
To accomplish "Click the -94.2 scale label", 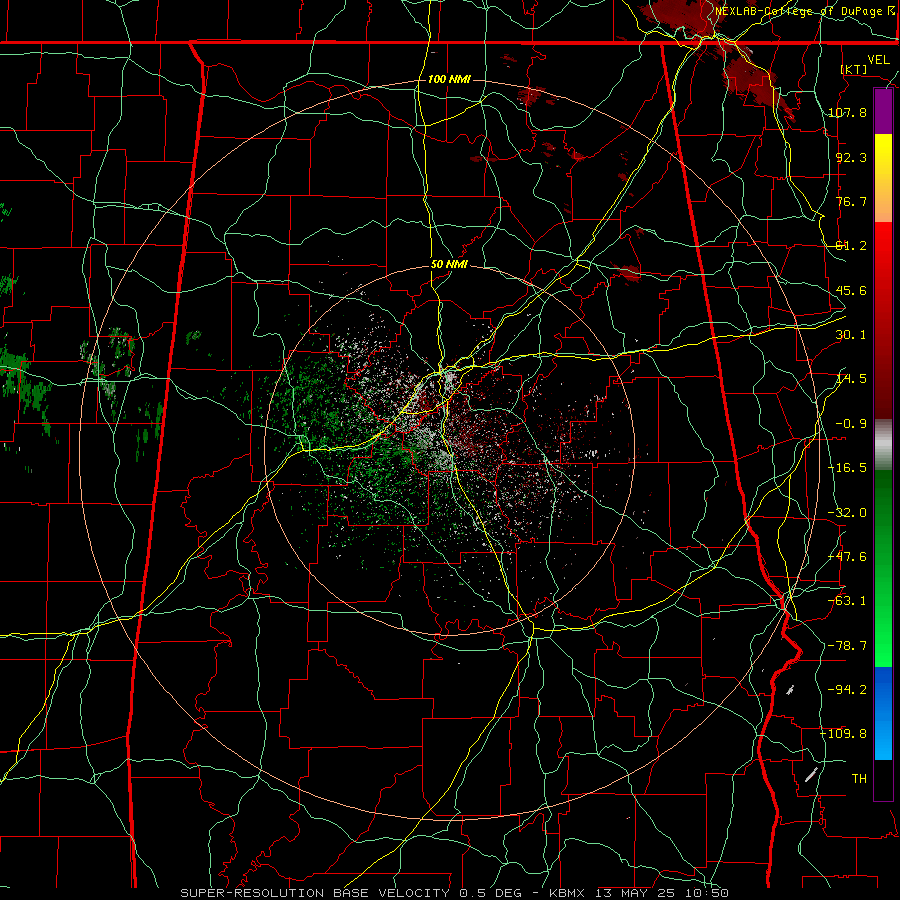I will (847, 690).
